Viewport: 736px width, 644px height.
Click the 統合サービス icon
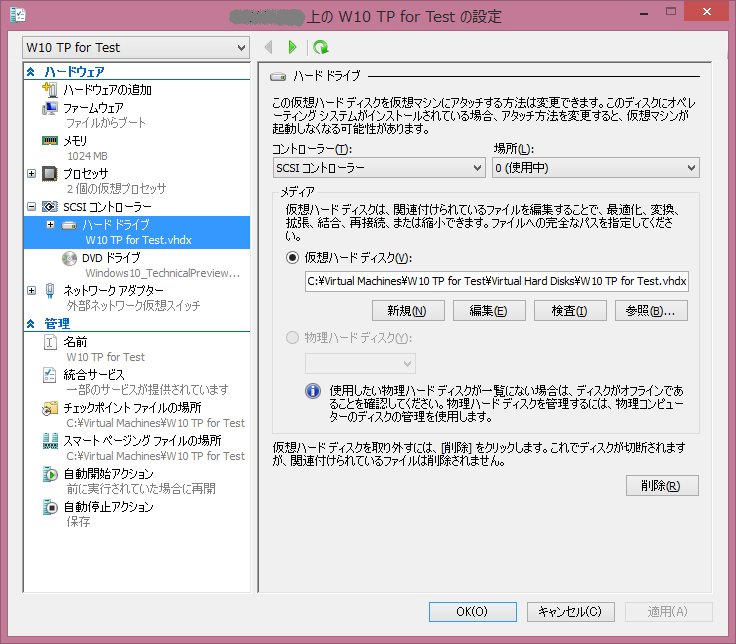pyautogui.click(x=50, y=375)
